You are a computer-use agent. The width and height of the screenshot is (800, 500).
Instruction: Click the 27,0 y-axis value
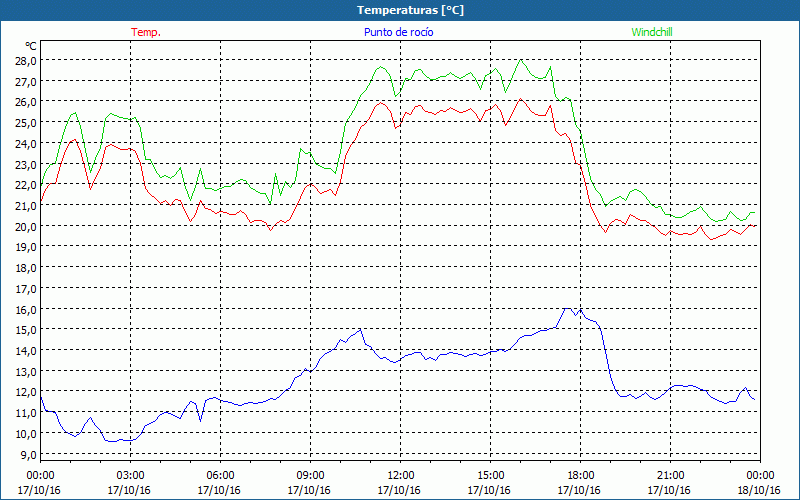pyautogui.click(x=26, y=82)
